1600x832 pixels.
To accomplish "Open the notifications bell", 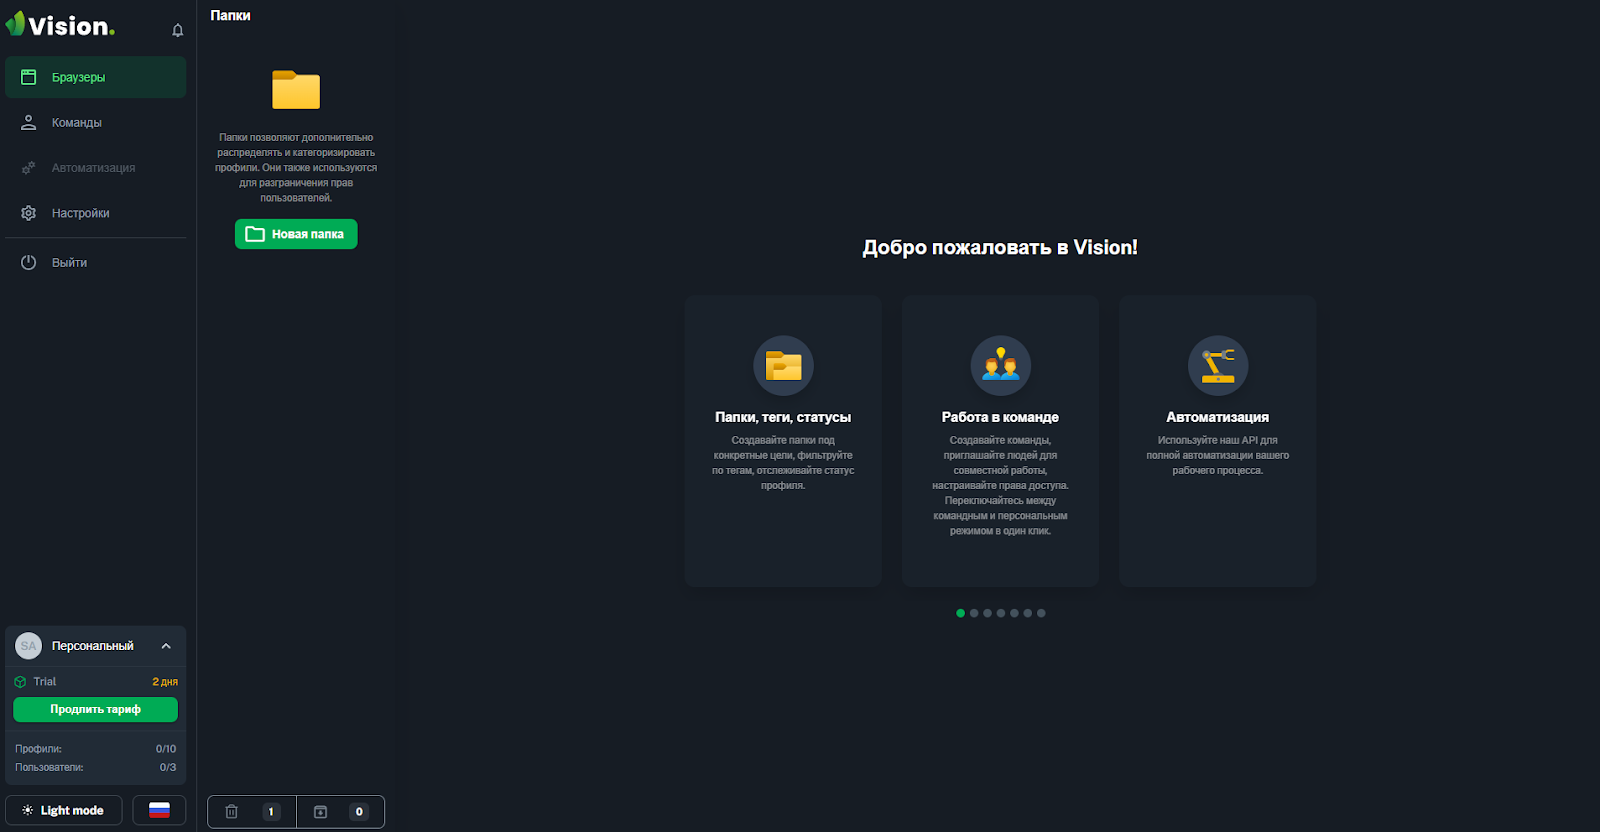I will pos(178,30).
